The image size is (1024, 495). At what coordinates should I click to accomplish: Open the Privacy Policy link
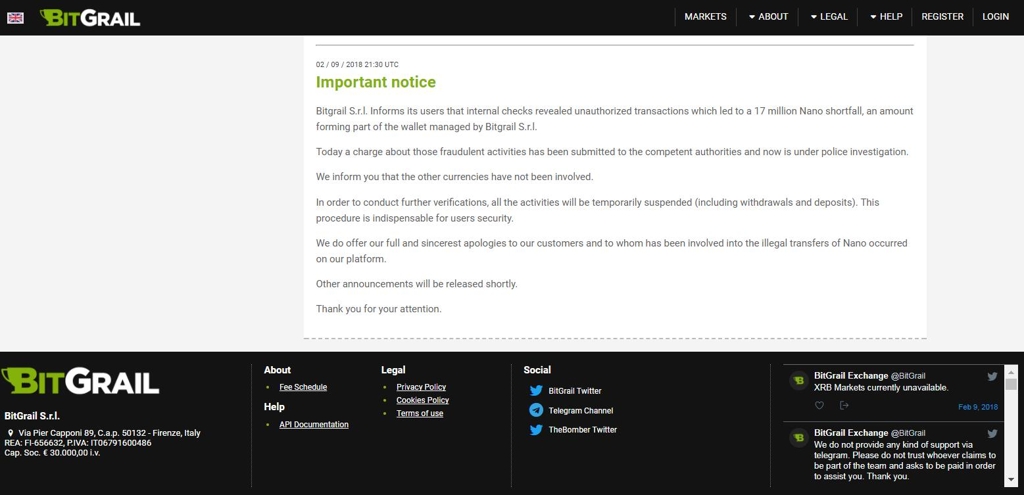(x=421, y=387)
